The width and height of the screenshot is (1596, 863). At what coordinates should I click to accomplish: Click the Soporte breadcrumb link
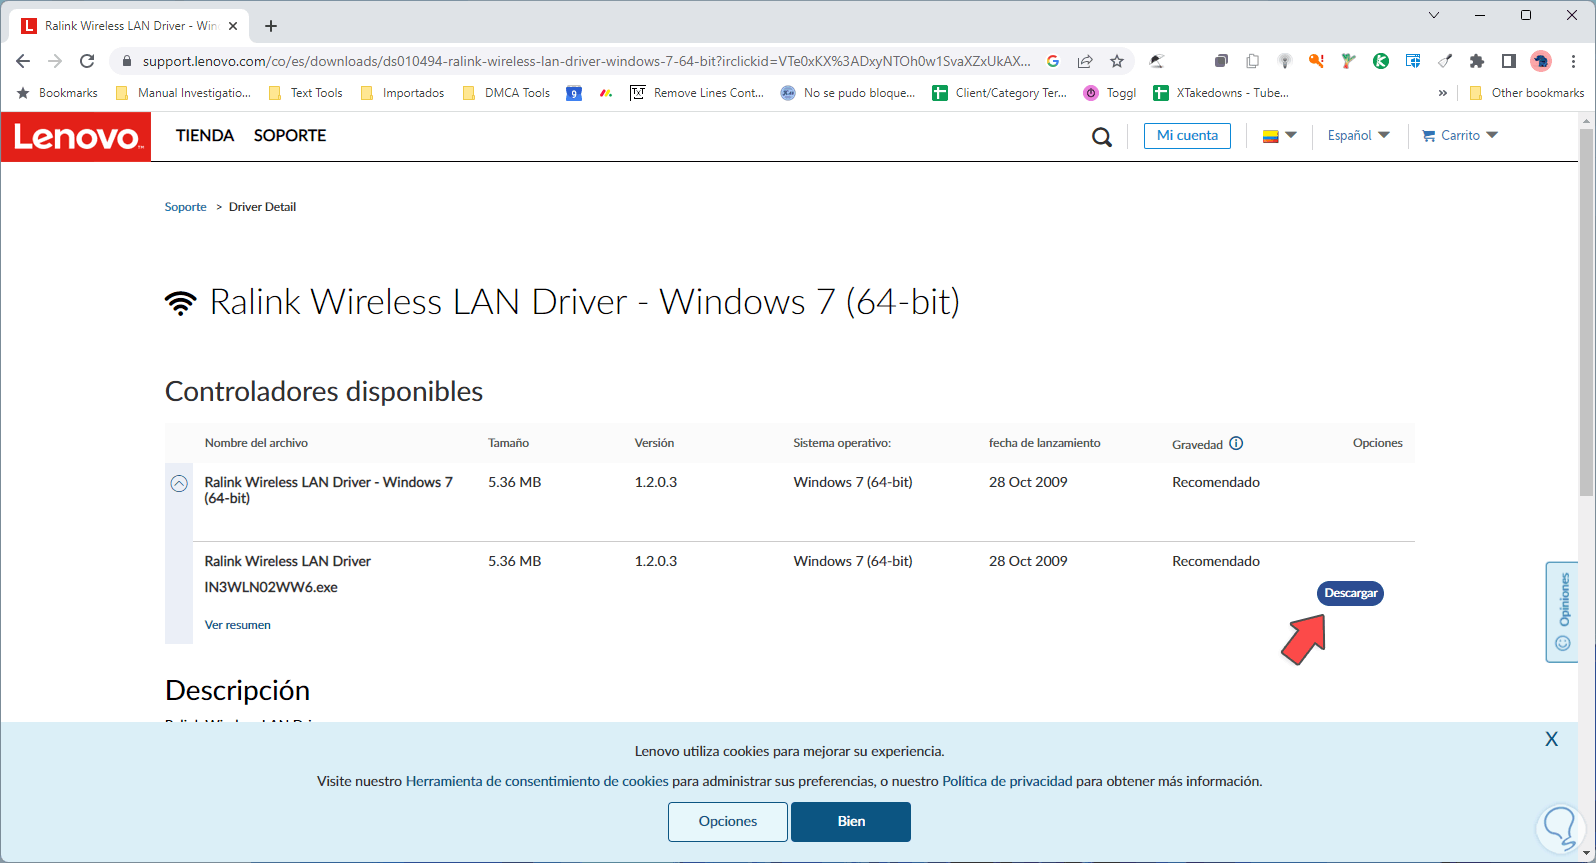tap(185, 207)
